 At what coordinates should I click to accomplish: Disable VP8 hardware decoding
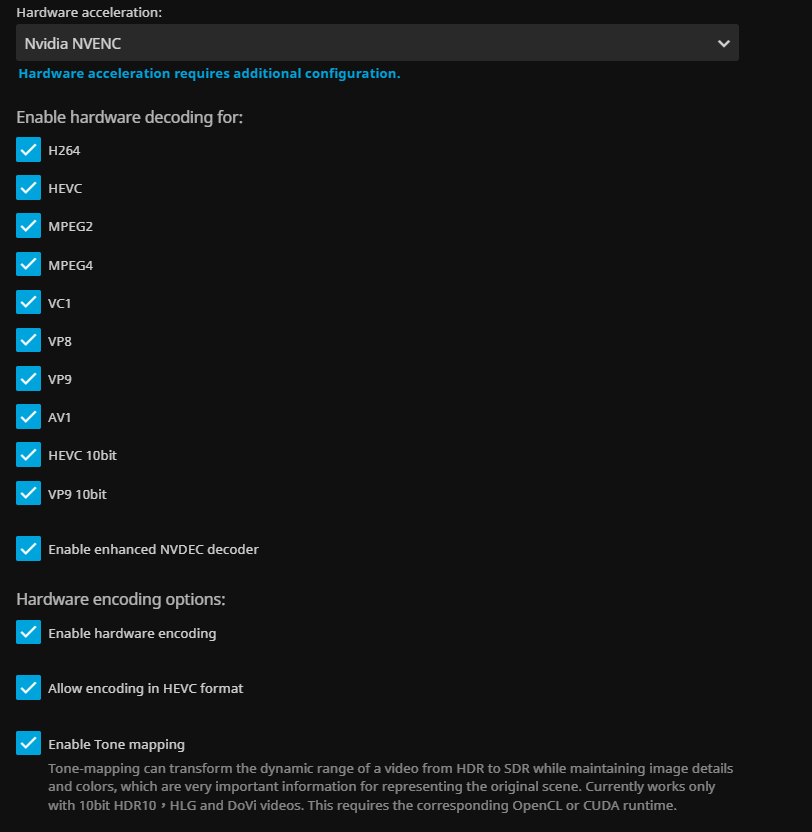point(29,341)
